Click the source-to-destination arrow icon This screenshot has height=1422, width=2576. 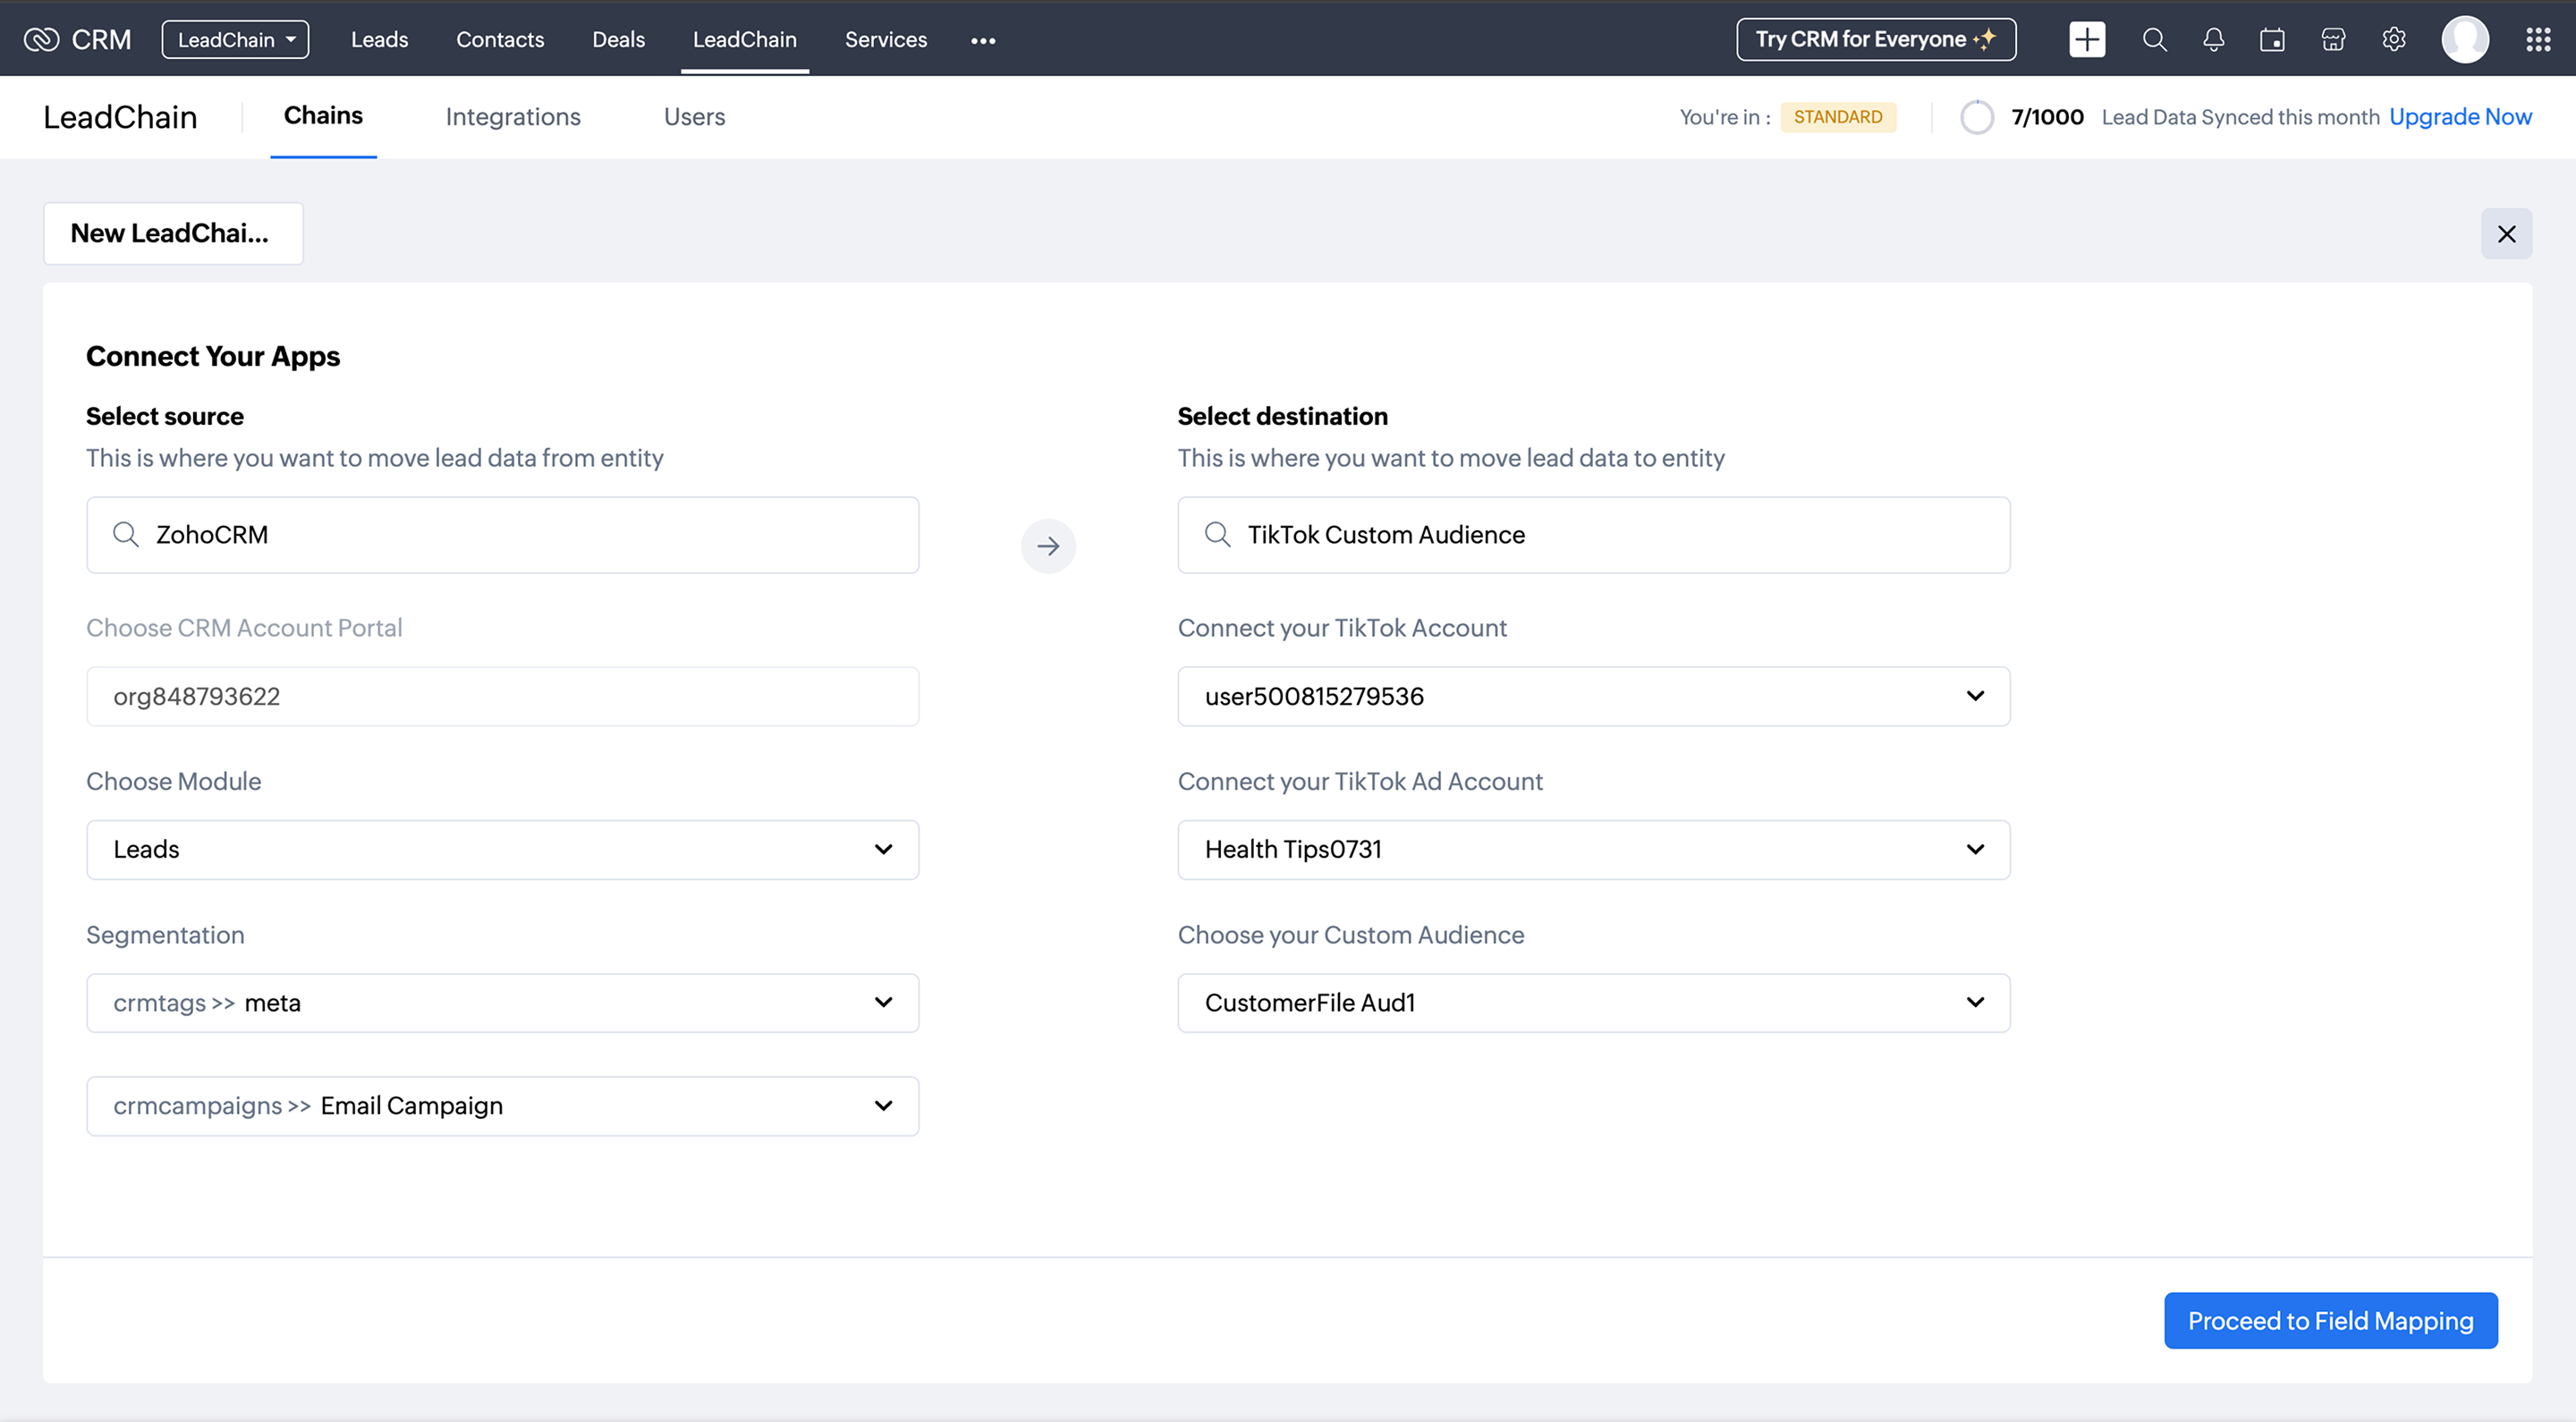[x=1047, y=546]
